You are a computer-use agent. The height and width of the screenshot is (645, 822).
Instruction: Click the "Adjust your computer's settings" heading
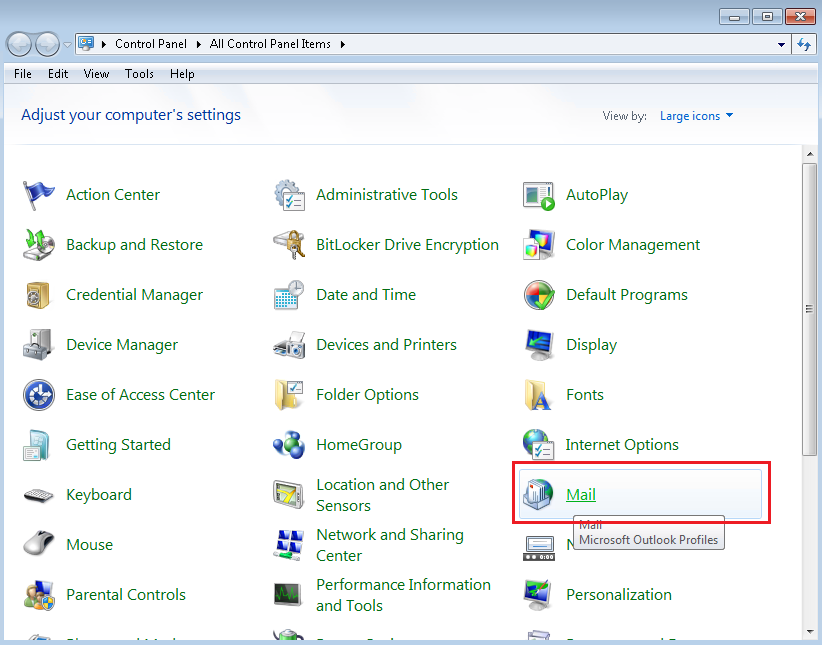[x=131, y=115]
